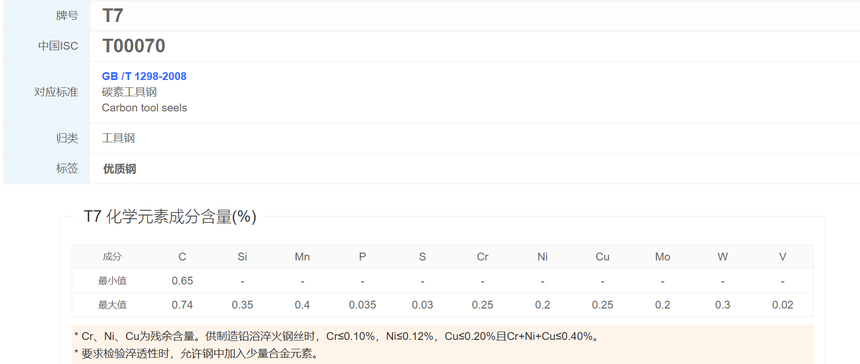The width and height of the screenshot is (860, 364).
Task: Select the maximum carbon value 0.74
Action: coord(182,305)
